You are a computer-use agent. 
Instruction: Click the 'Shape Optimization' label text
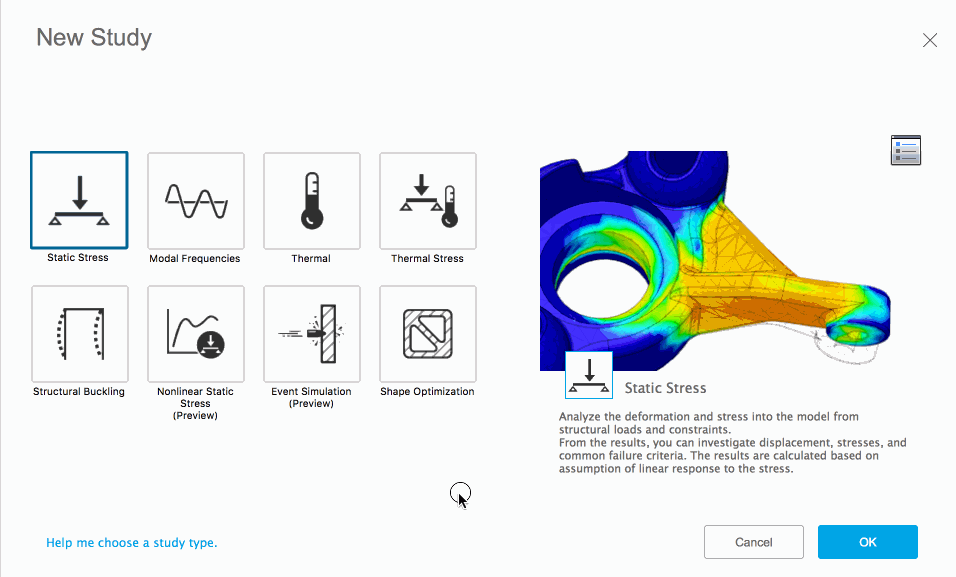[427, 392]
